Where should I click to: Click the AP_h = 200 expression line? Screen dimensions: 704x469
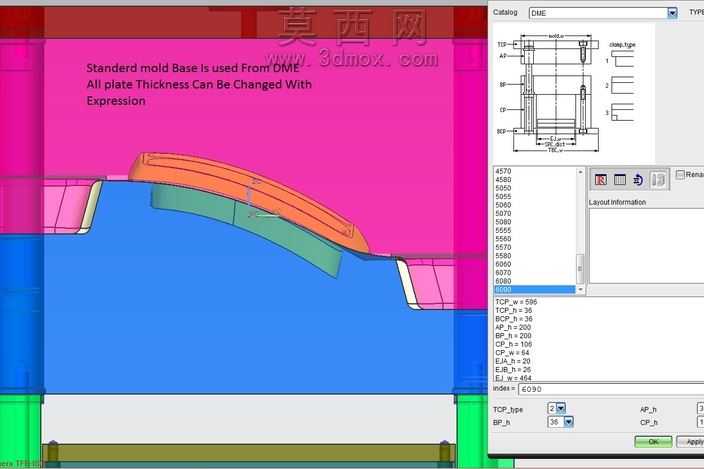[x=513, y=328]
